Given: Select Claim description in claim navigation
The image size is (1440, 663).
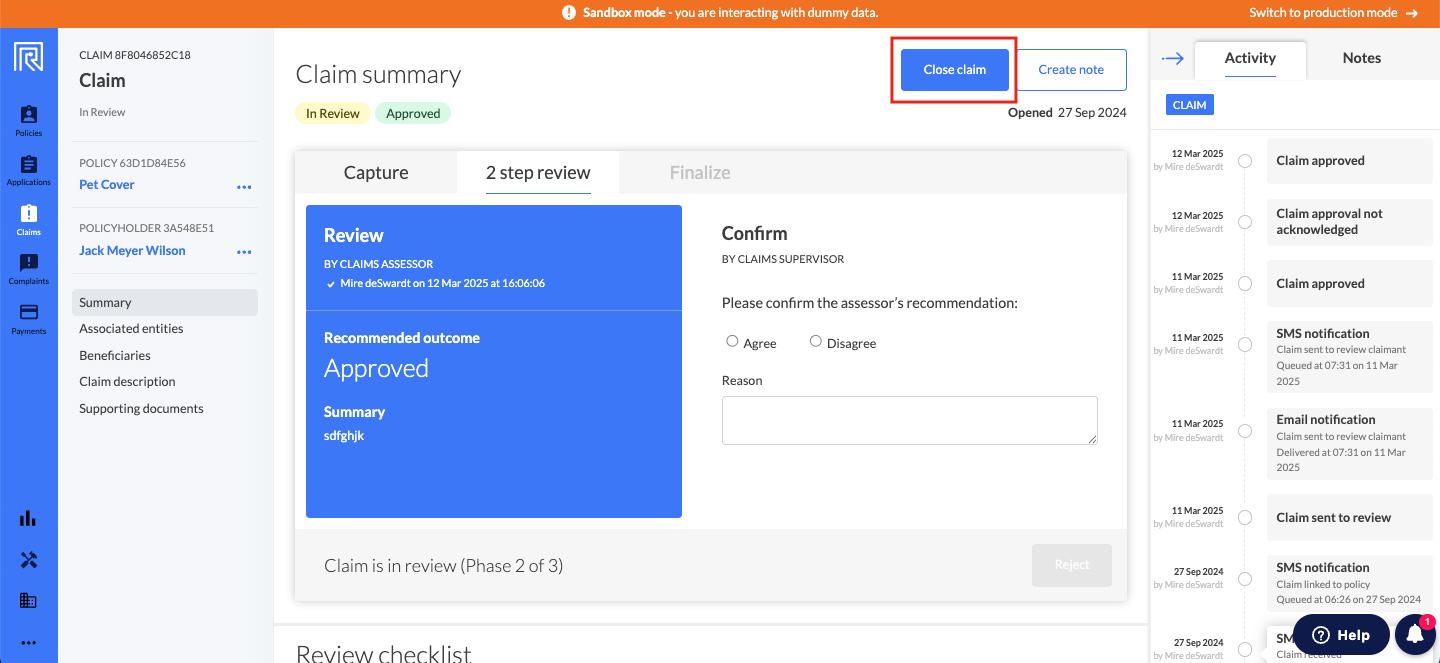Looking at the screenshot, I should point(127,382).
